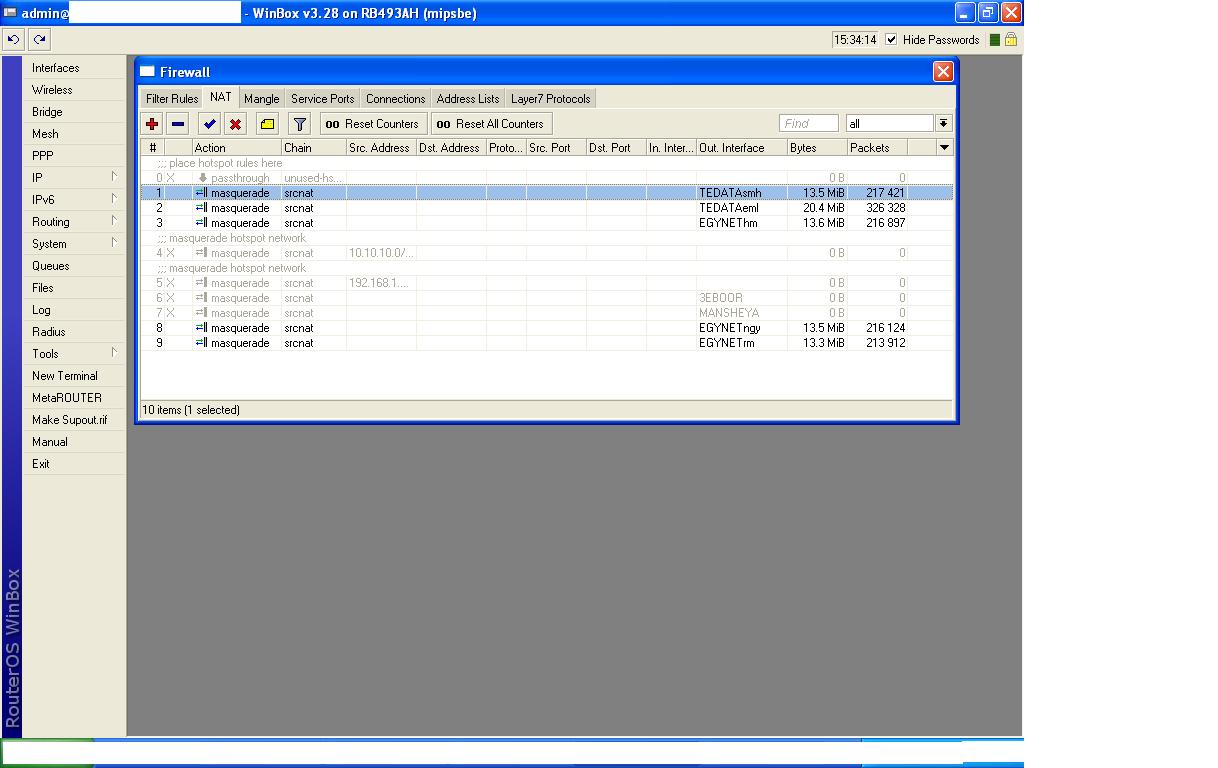Open New Terminal from sidebar
Screen dimensions: 1218x768
click(74, 376)
